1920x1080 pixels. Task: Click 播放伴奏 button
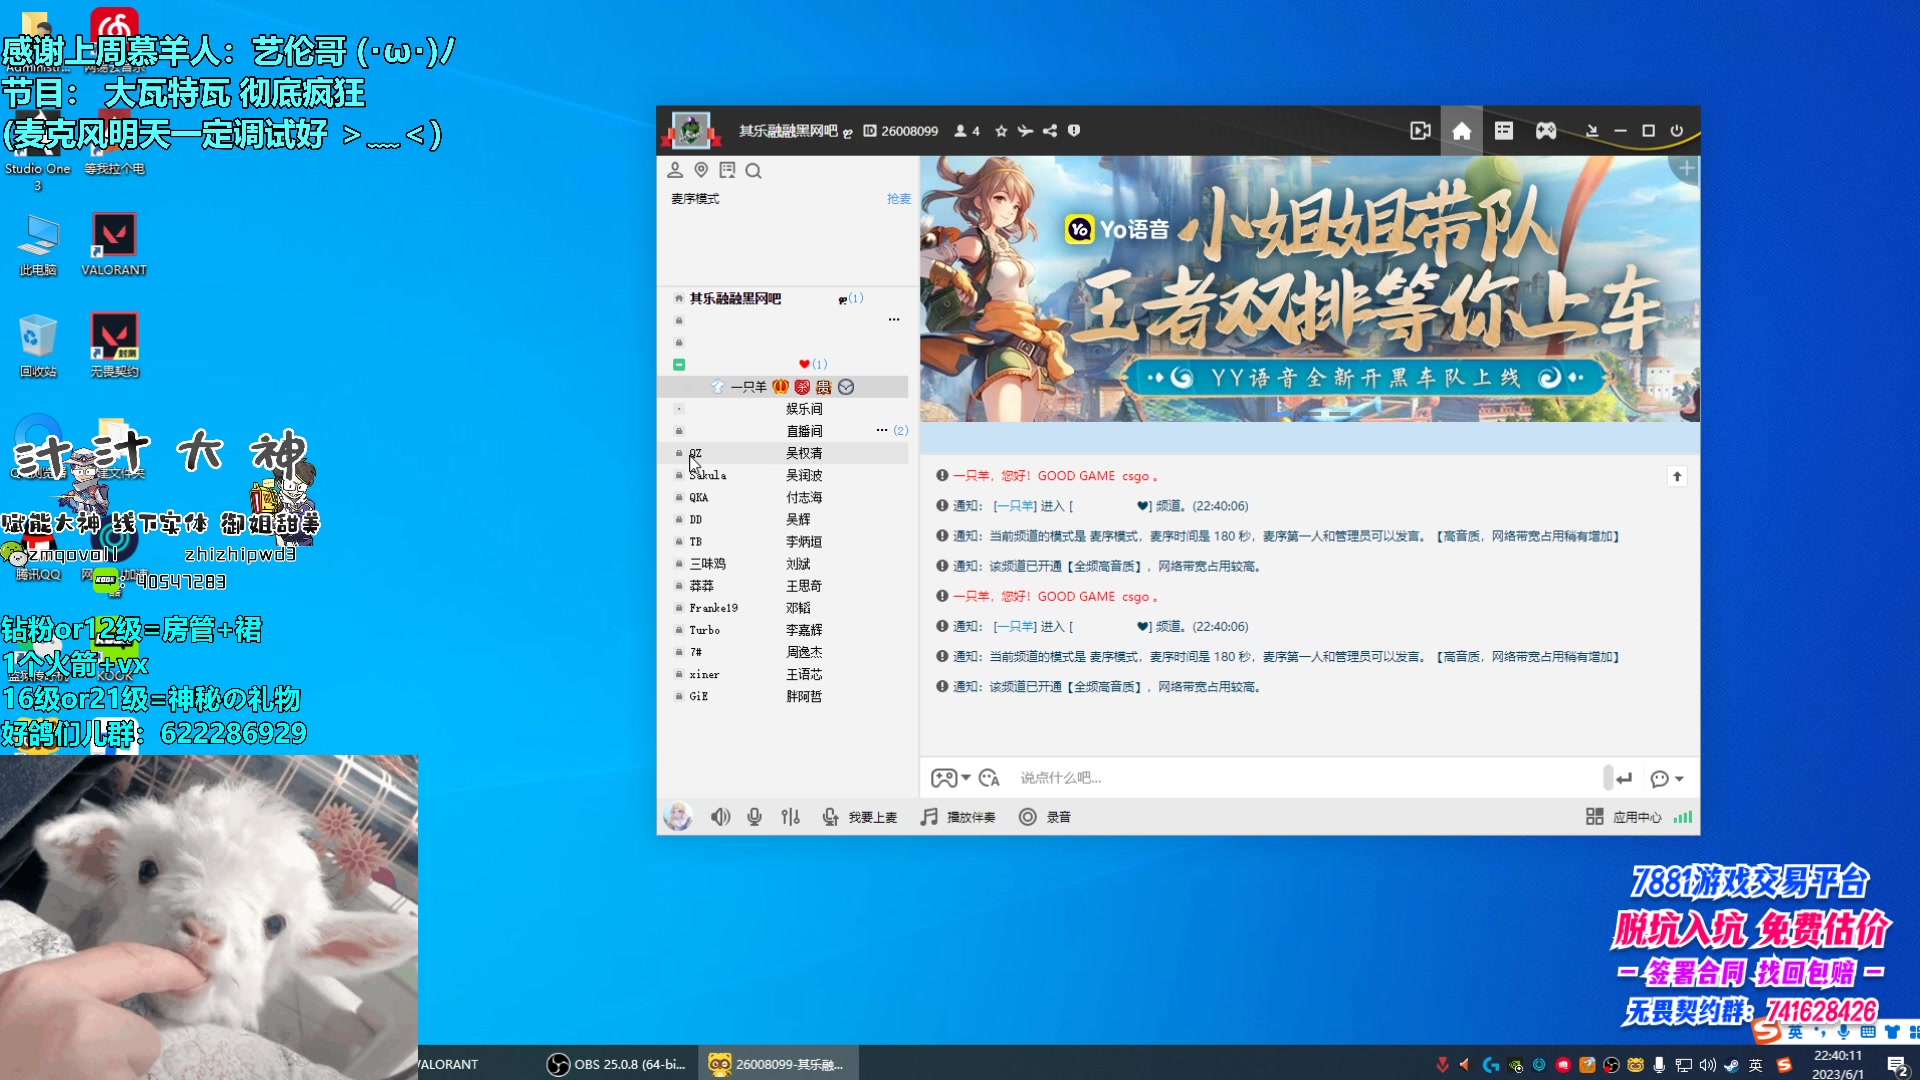coord(958,817)
